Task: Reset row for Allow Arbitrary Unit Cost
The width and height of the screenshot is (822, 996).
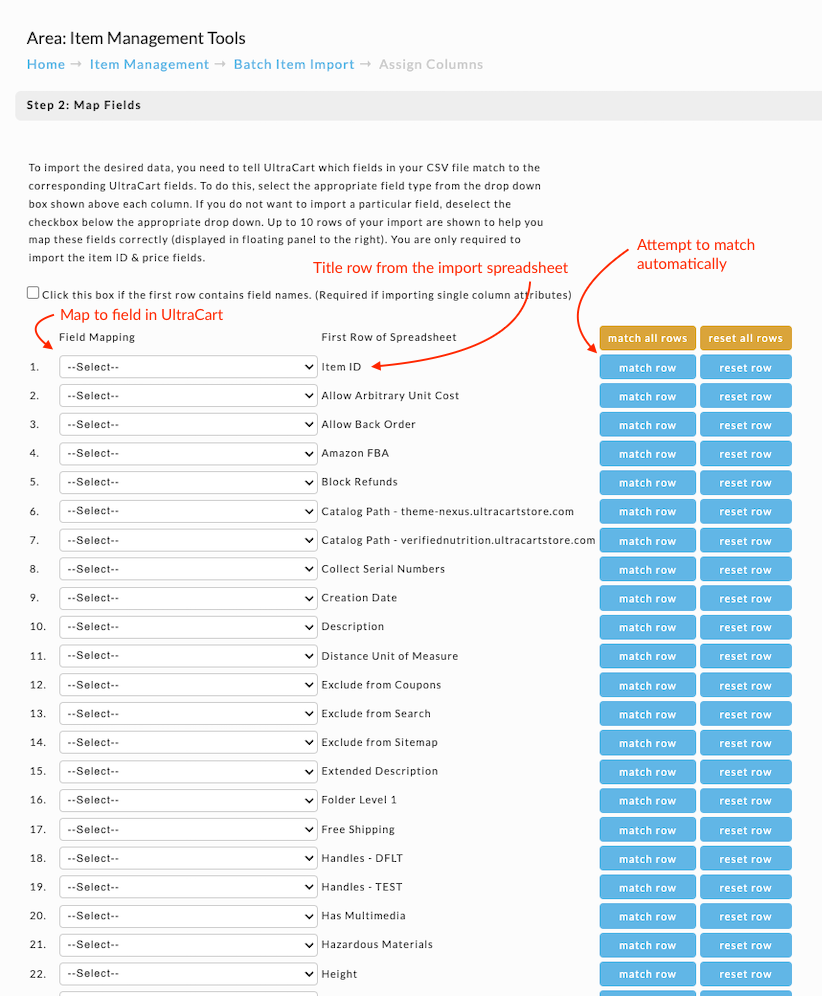Action: pos(746,396)
